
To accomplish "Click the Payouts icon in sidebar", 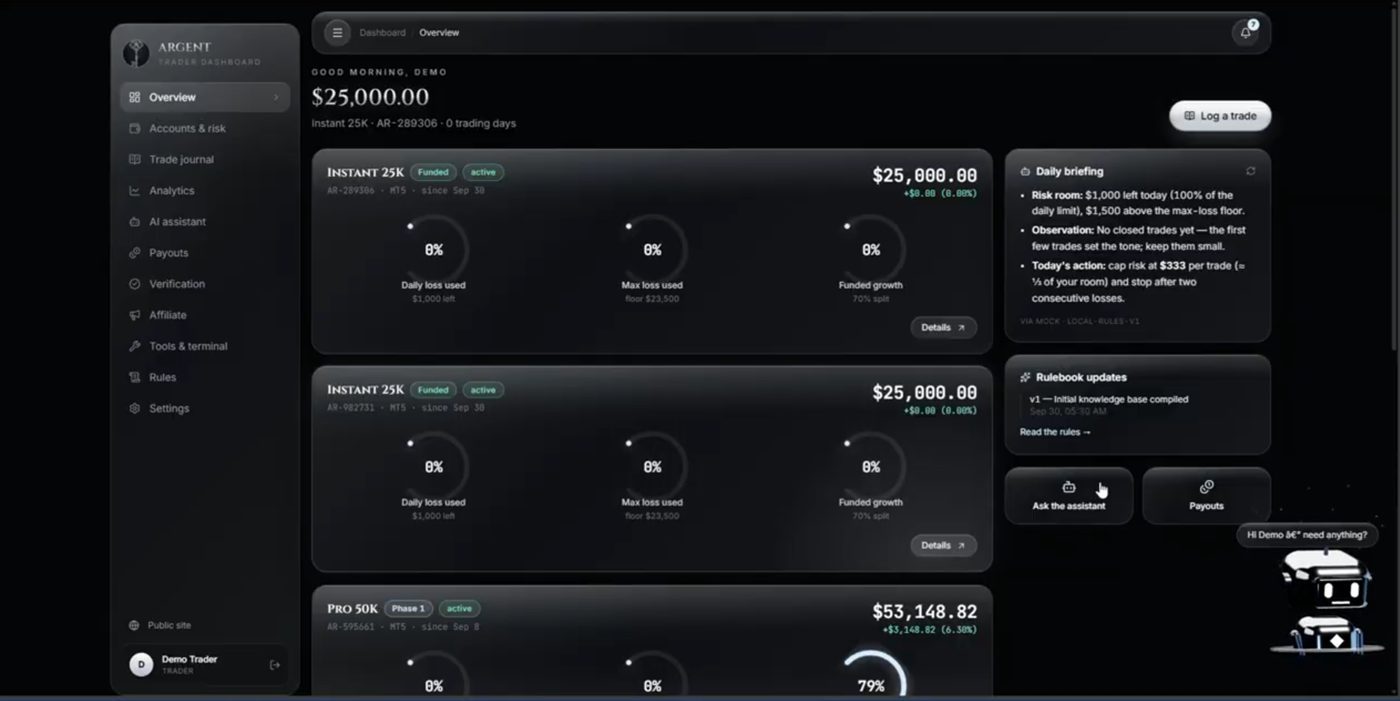I will pyautogui.click(x=135, y=253).
